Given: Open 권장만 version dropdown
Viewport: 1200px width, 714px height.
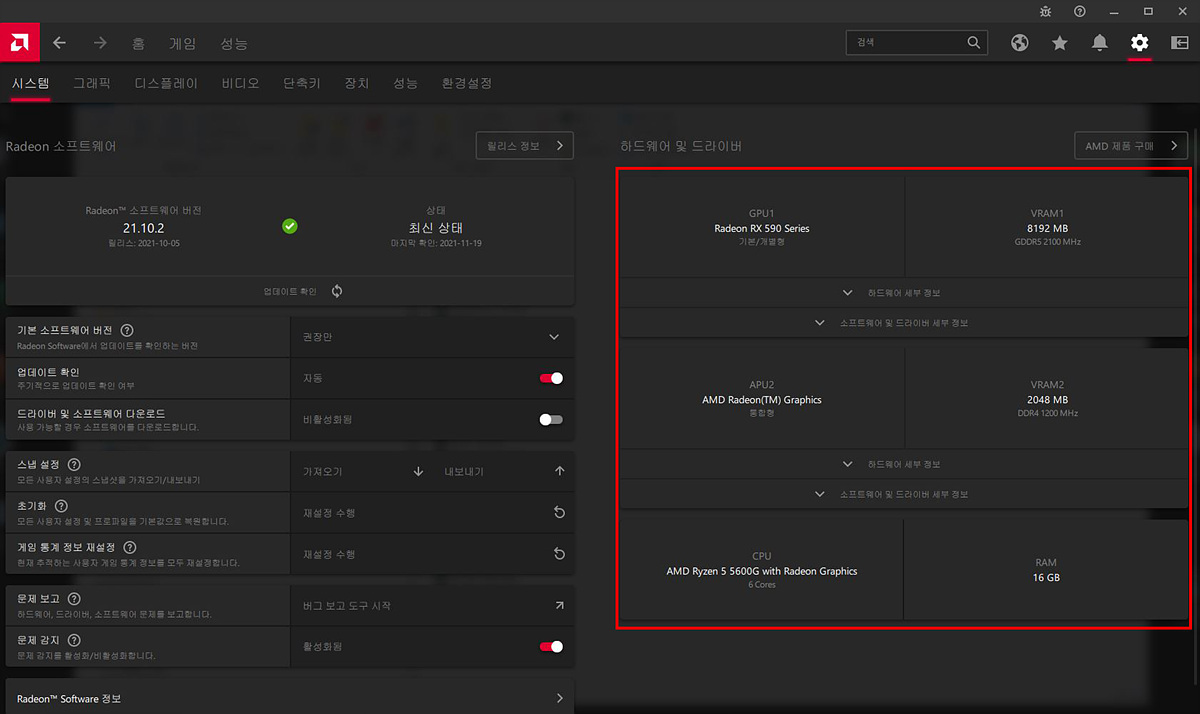Looking at the screenshot, I should coord(432,337).
